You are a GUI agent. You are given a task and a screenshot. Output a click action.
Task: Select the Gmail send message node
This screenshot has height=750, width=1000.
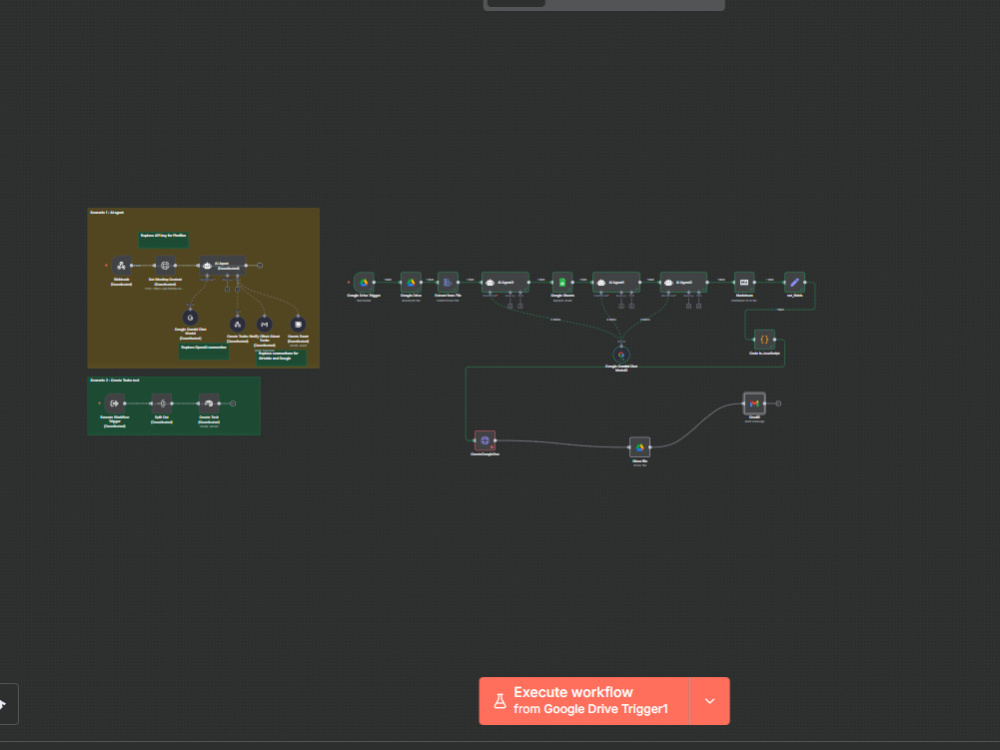[x=754, y=403]
